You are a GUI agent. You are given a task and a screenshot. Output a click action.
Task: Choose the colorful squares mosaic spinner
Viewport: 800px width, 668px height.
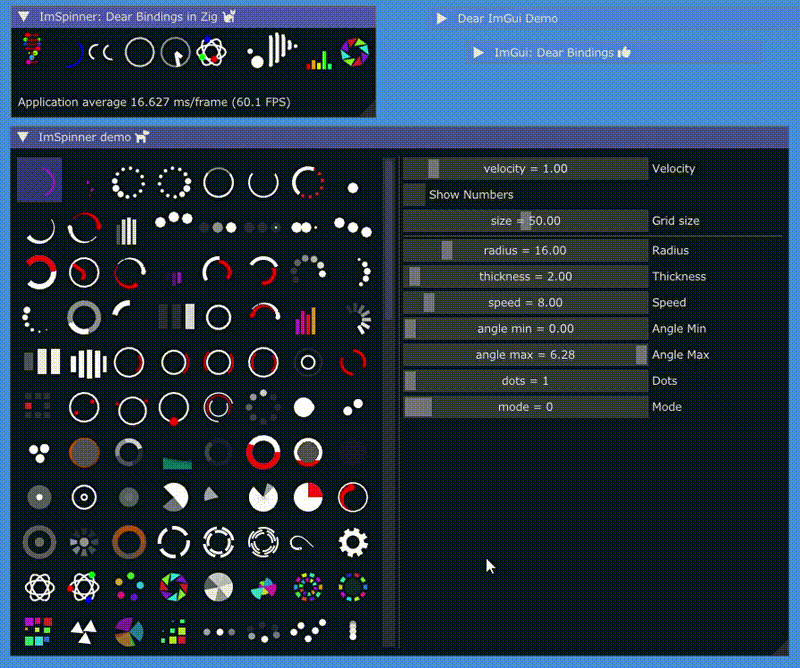coord(39,632)
